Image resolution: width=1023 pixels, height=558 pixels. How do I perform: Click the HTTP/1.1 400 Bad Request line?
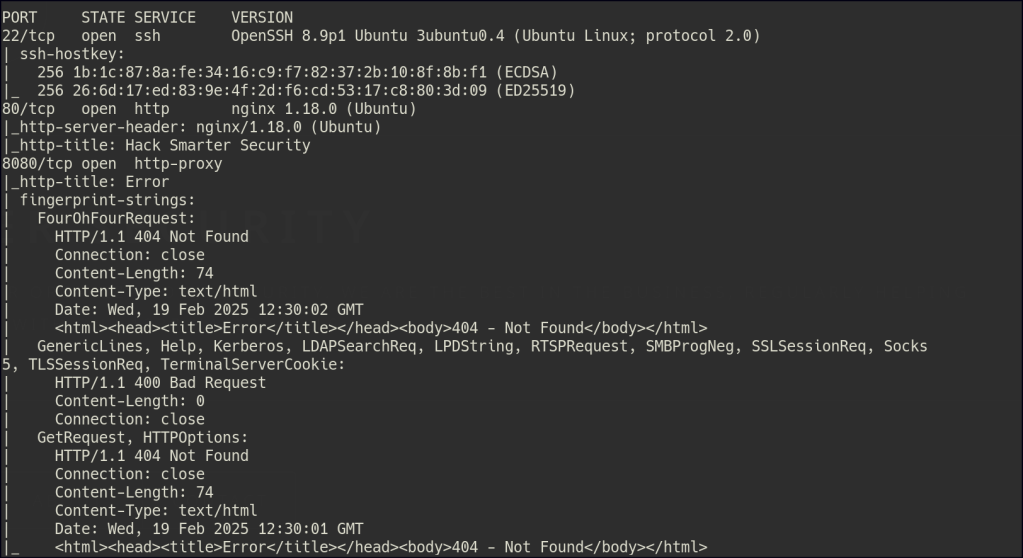pyautogui.click(x=160, y=382)
